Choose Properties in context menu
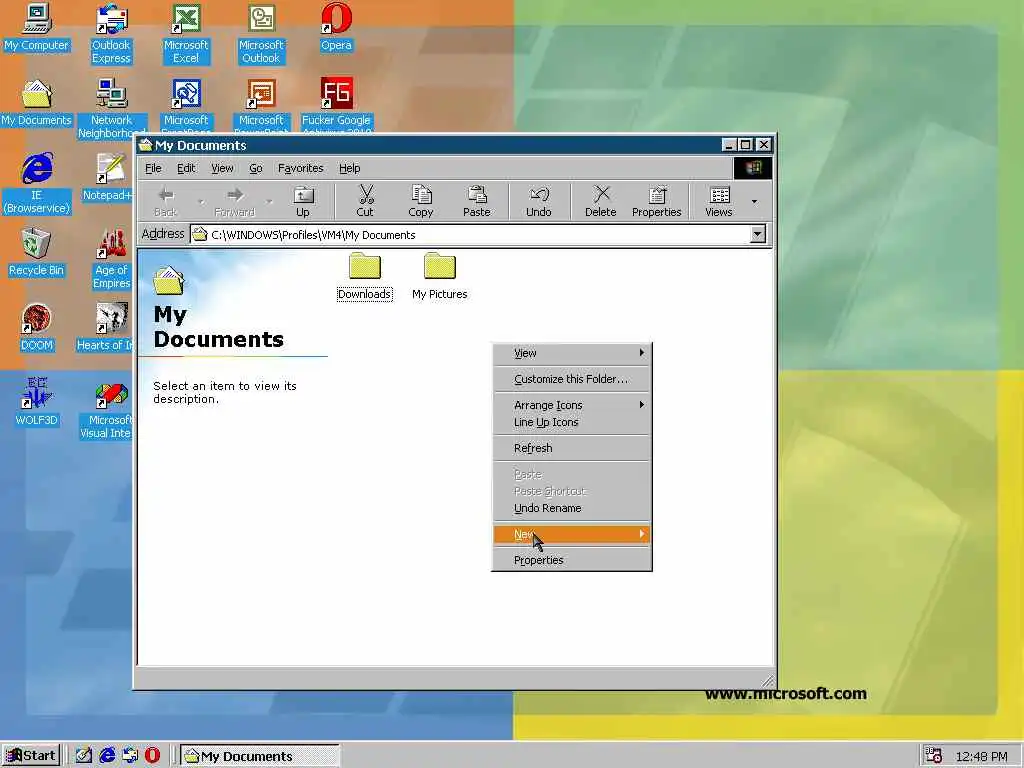 coord(571,560)
